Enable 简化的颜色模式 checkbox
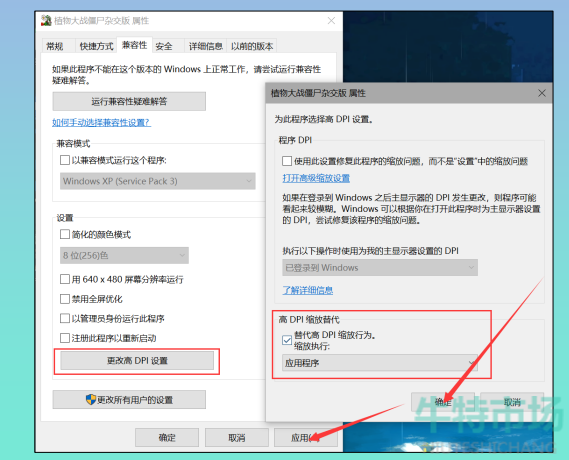This screenshot has height=460, width=569. (65, 234)
